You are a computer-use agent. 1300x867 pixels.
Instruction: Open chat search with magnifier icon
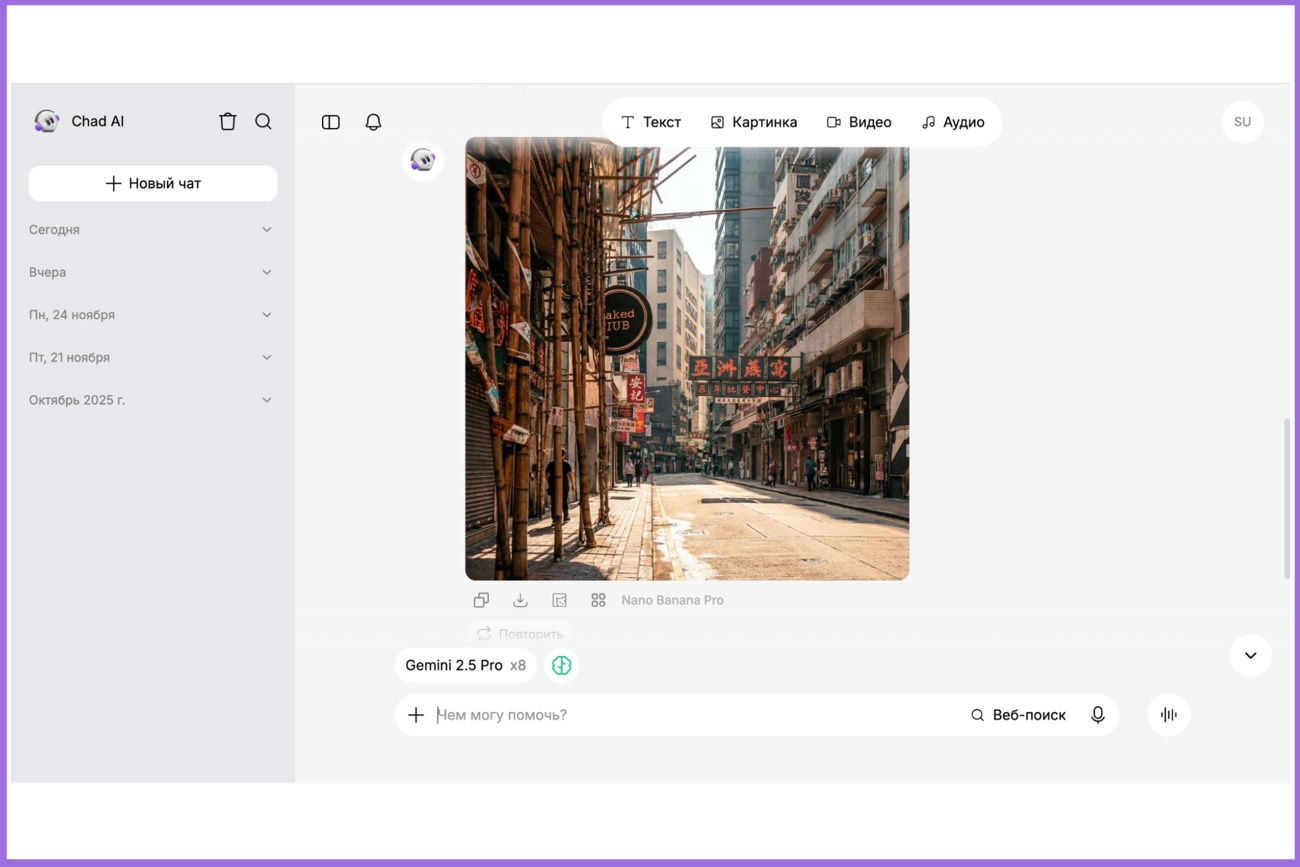263,121
